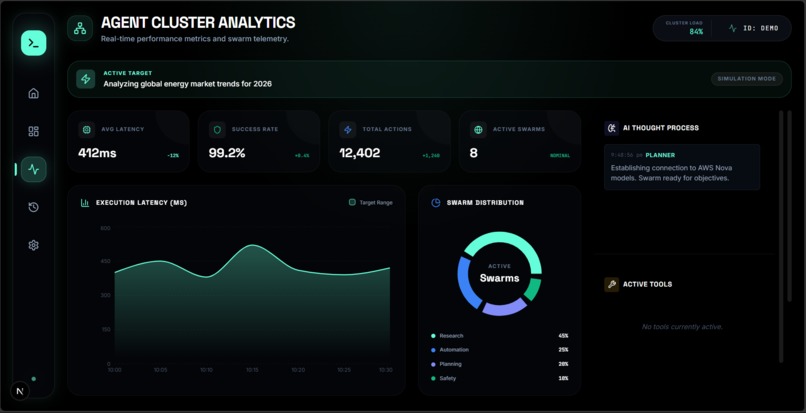
Task: Click the purple Planning donut segment
Action: pos(505,309)
